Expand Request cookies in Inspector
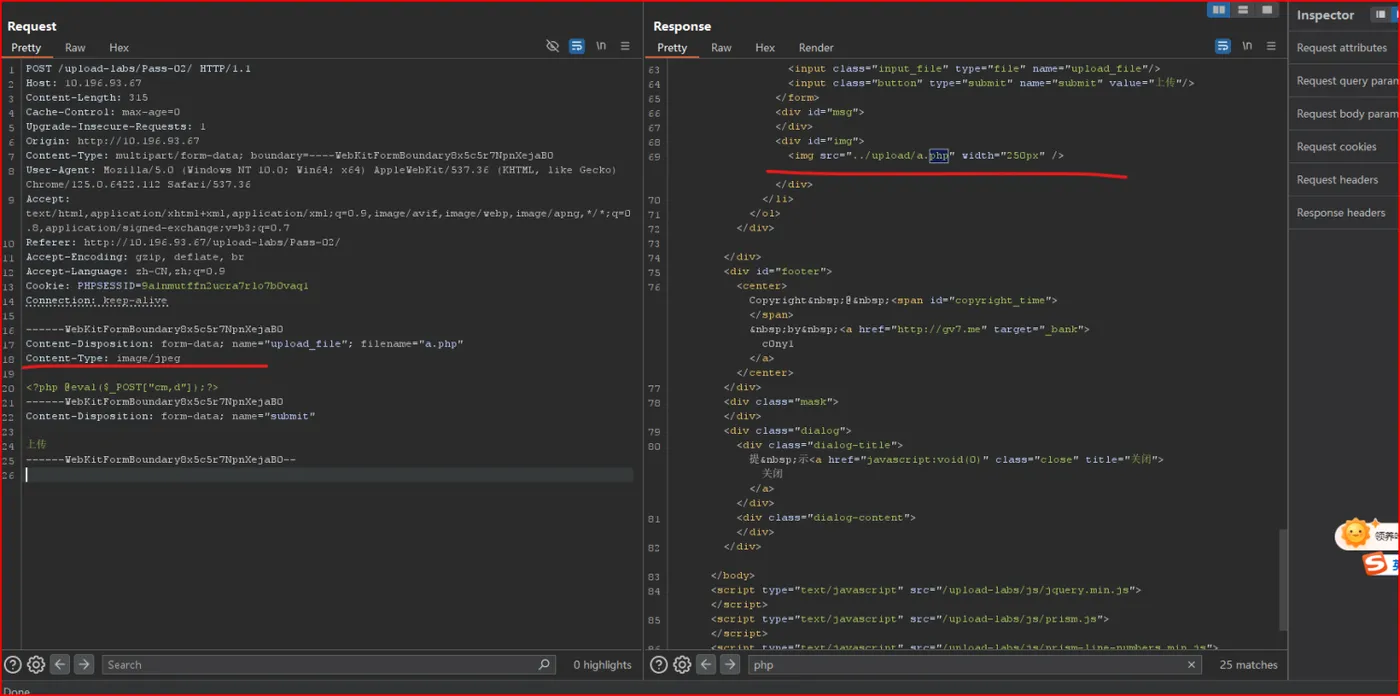This screenshot has width=1400, height=696. pos(1344,147)
